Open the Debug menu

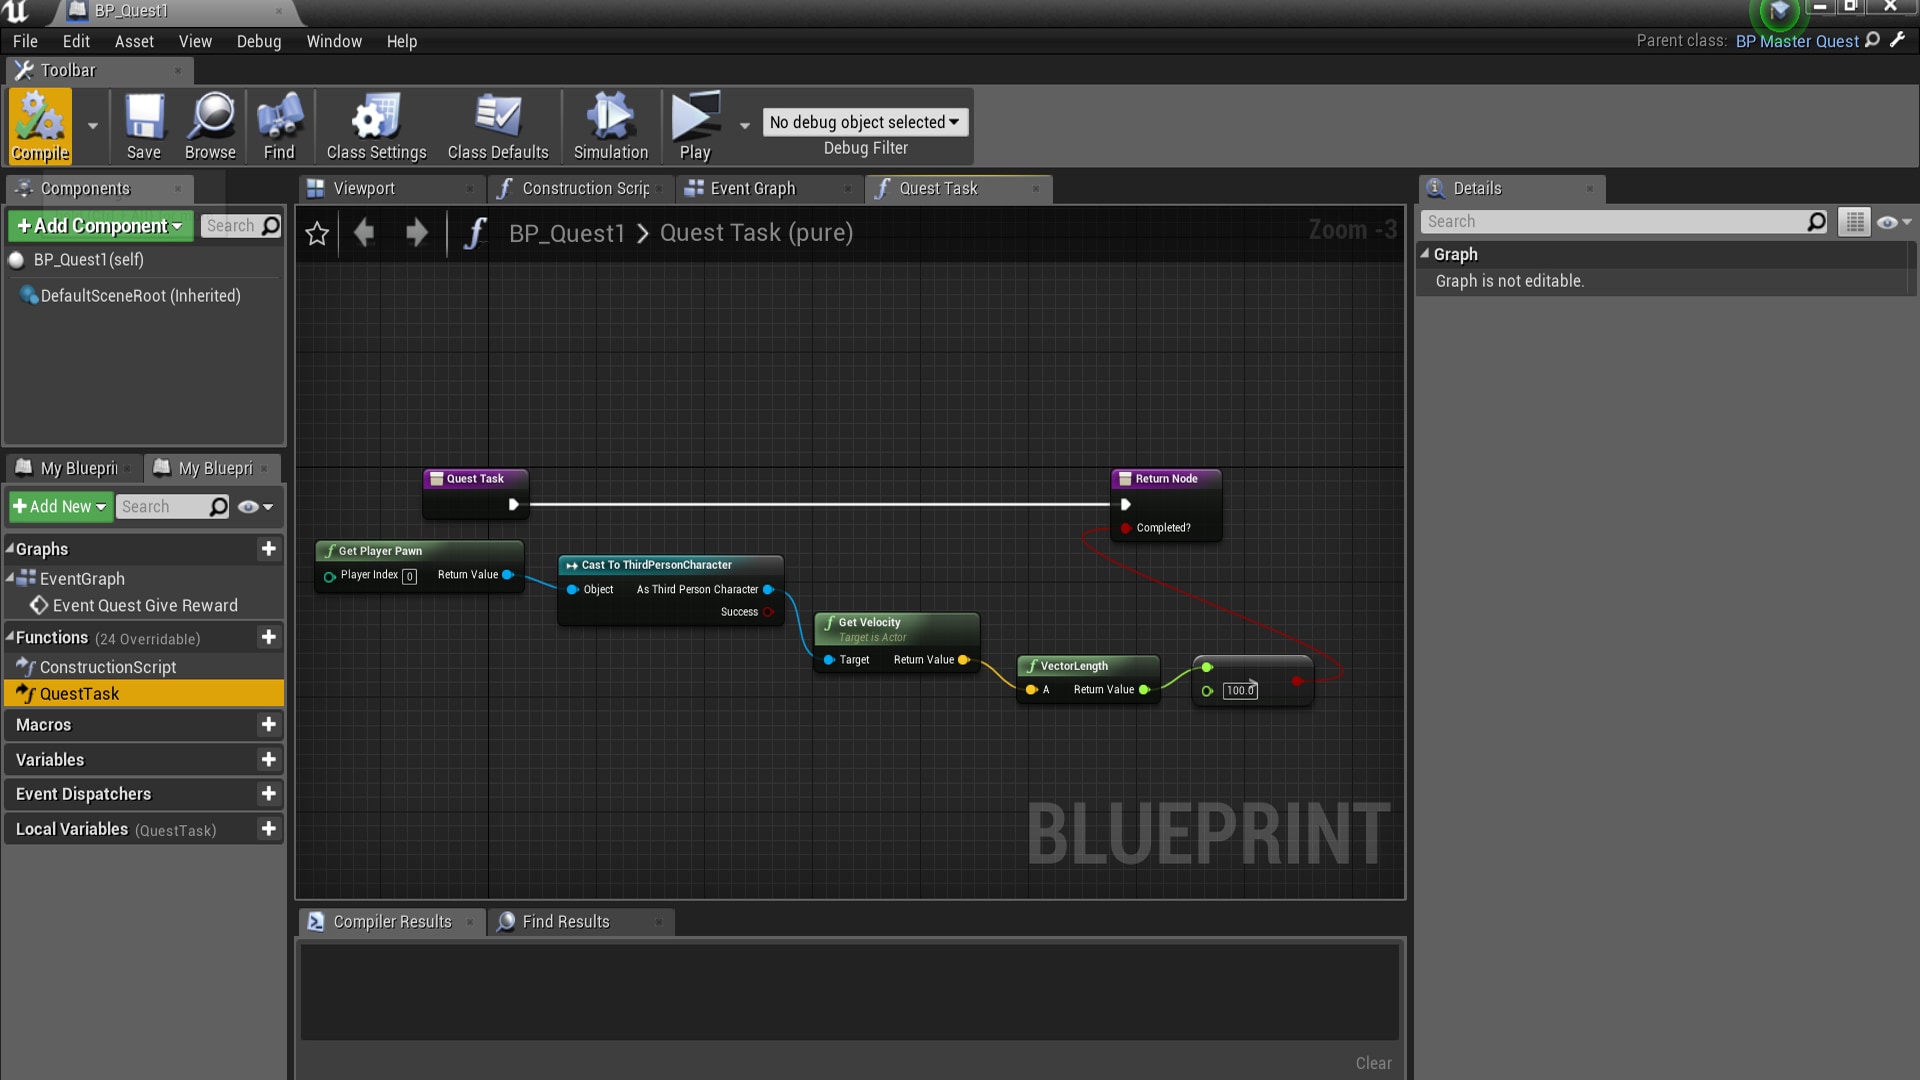(x=259, y=41)
